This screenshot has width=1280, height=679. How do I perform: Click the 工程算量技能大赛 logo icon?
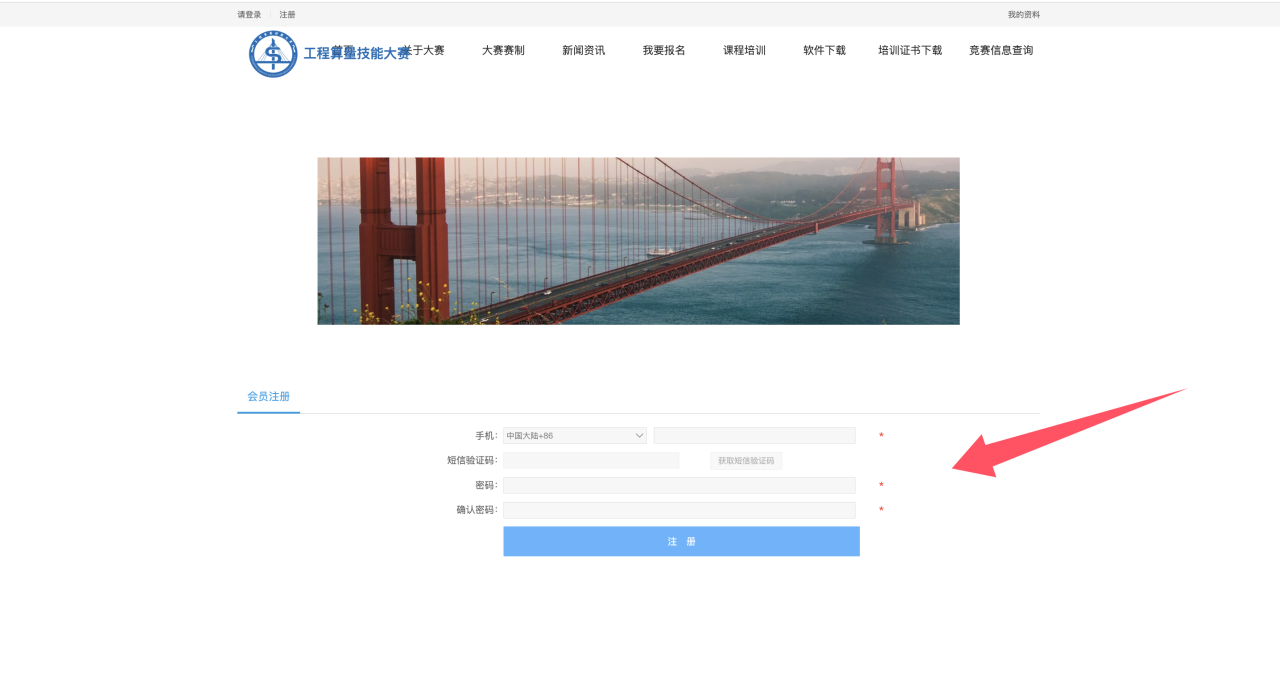[x=273, y=53]
